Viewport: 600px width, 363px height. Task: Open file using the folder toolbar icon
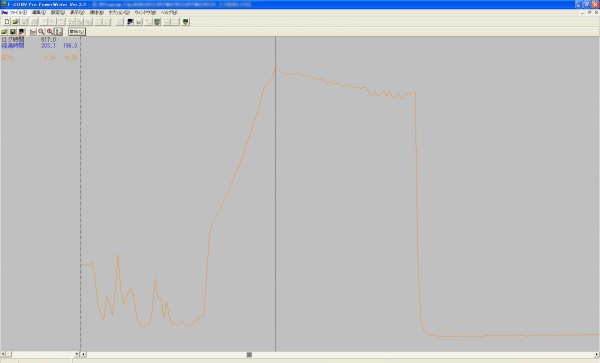click(16, 22)
